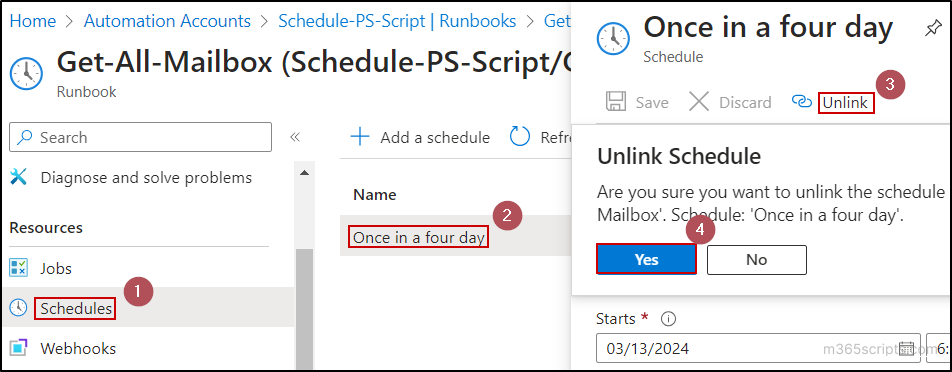Open the Home breadcrumb link

[x=33, y=21]
